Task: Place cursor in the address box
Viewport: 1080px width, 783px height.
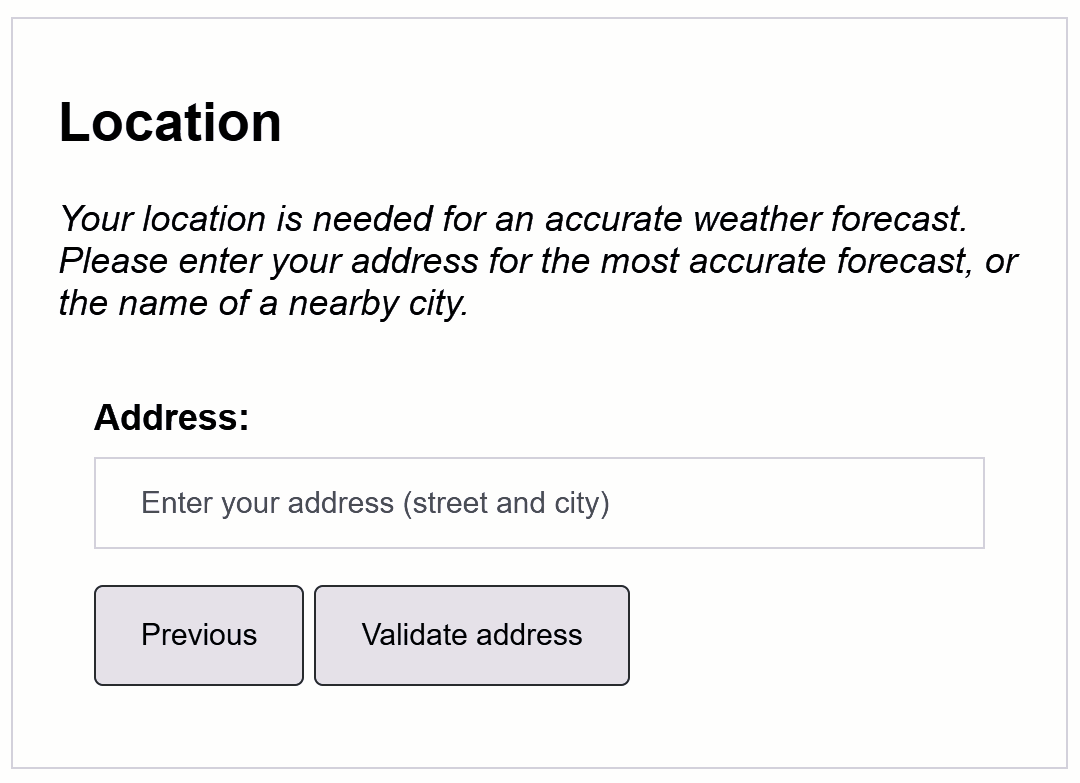Action: coord(539,503)
